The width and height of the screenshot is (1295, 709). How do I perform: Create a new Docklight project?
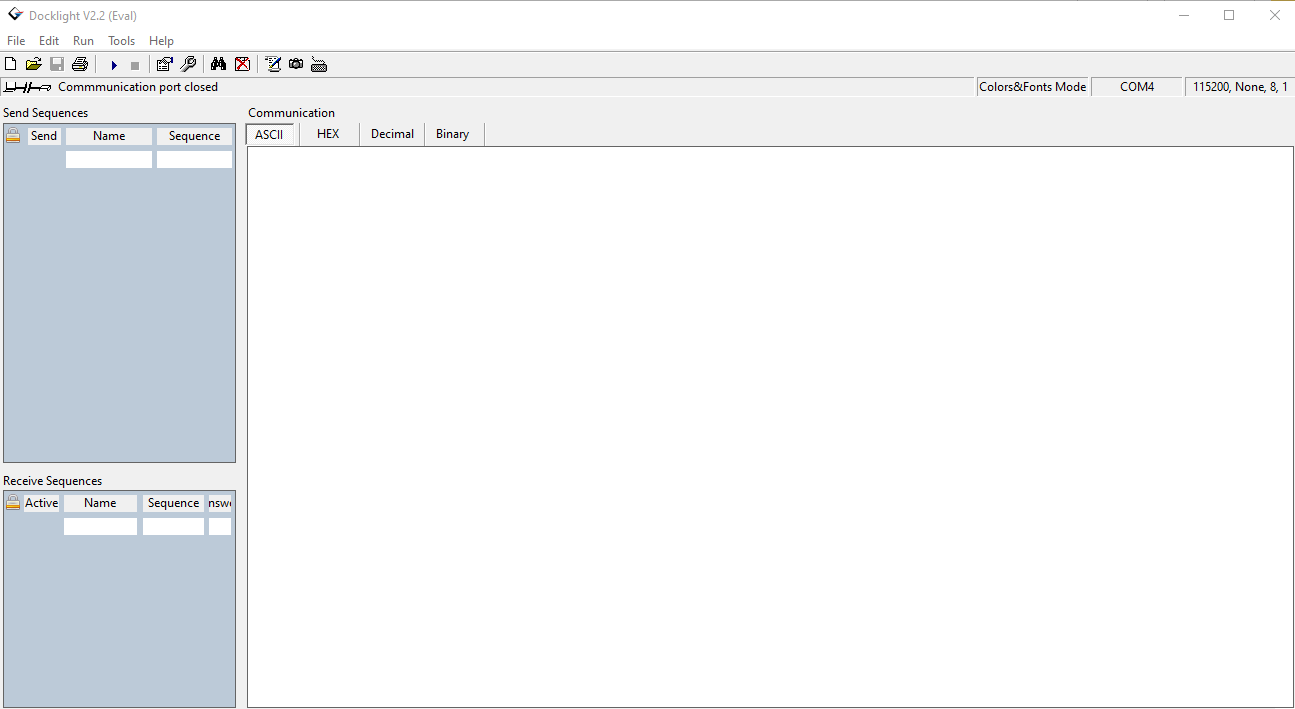(10, 63)
